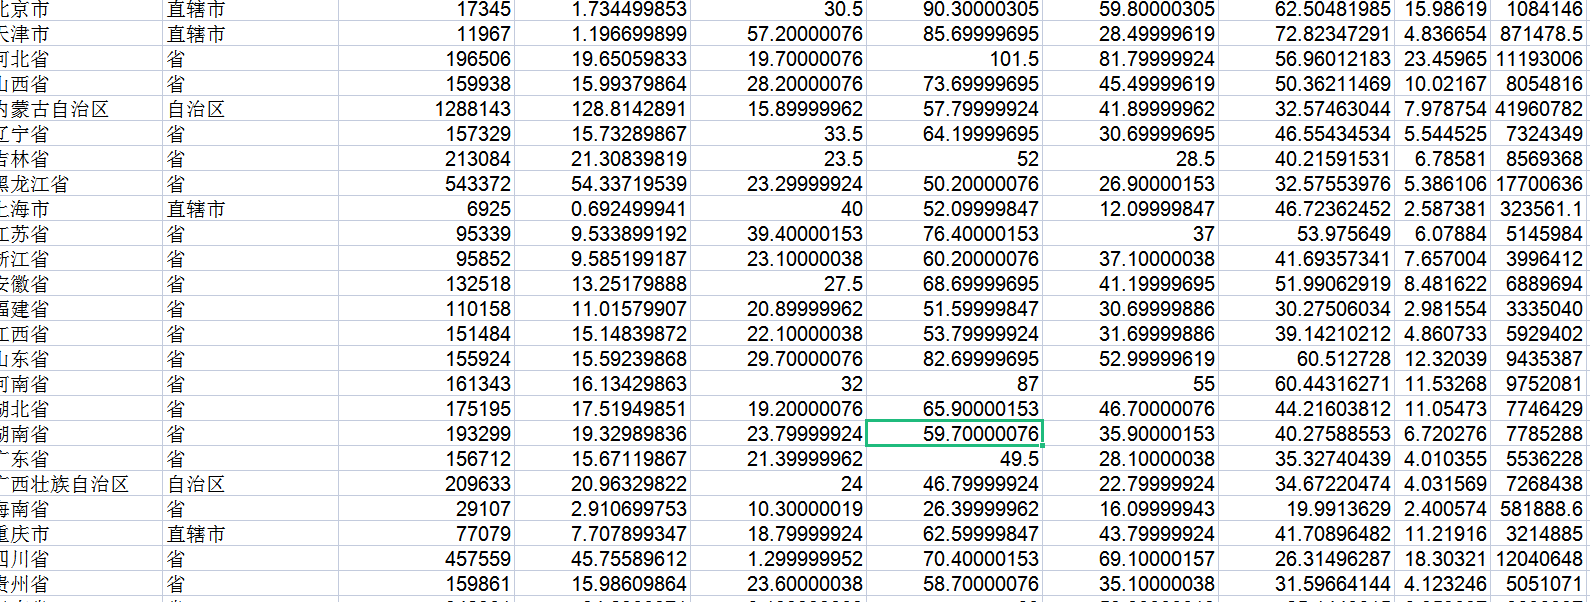Image resolution: width=1590 pixels, height=602 pixels.
Task: Select 直辖市 cell in 天津市 row
Action: [250, 34]
